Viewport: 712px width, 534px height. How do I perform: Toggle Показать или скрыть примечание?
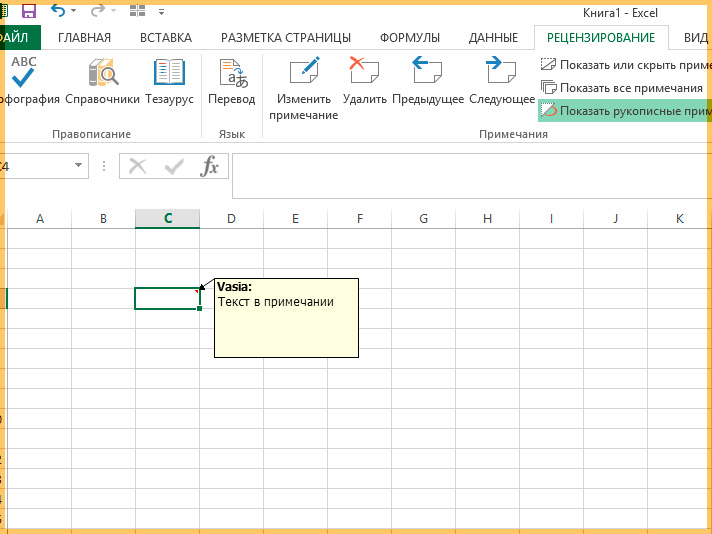626,65
